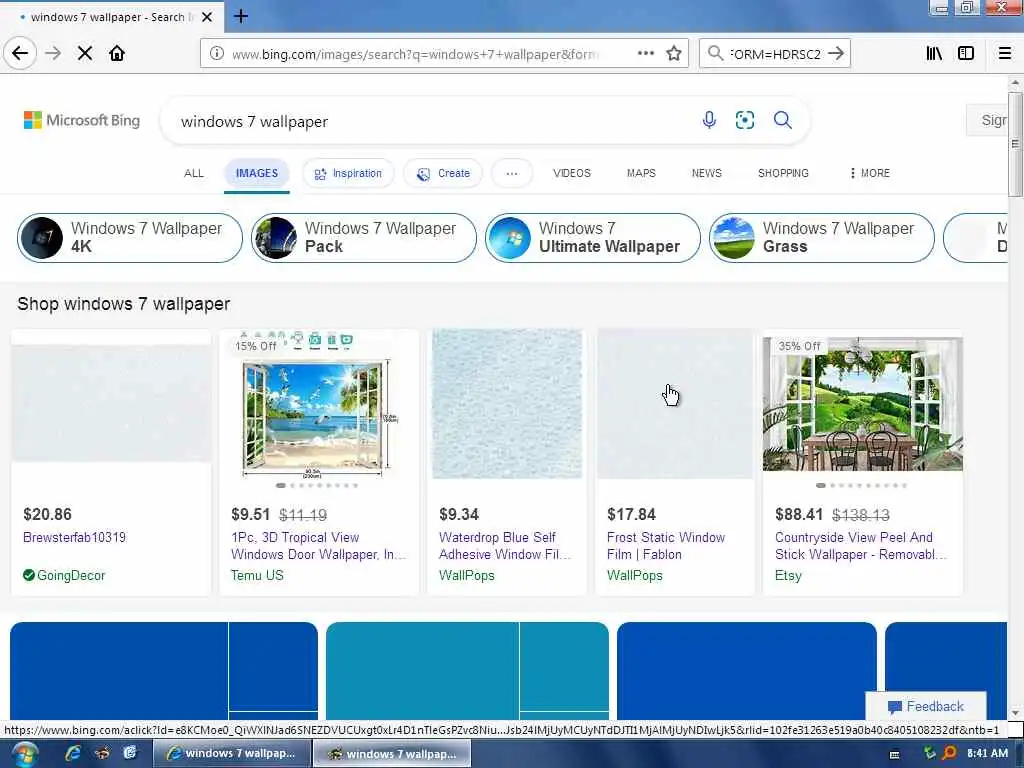The image size is (1024, 768).
Task: Open the Brewsterfab10319 product link
Action: pyautogui.click(x=74, y=537)
